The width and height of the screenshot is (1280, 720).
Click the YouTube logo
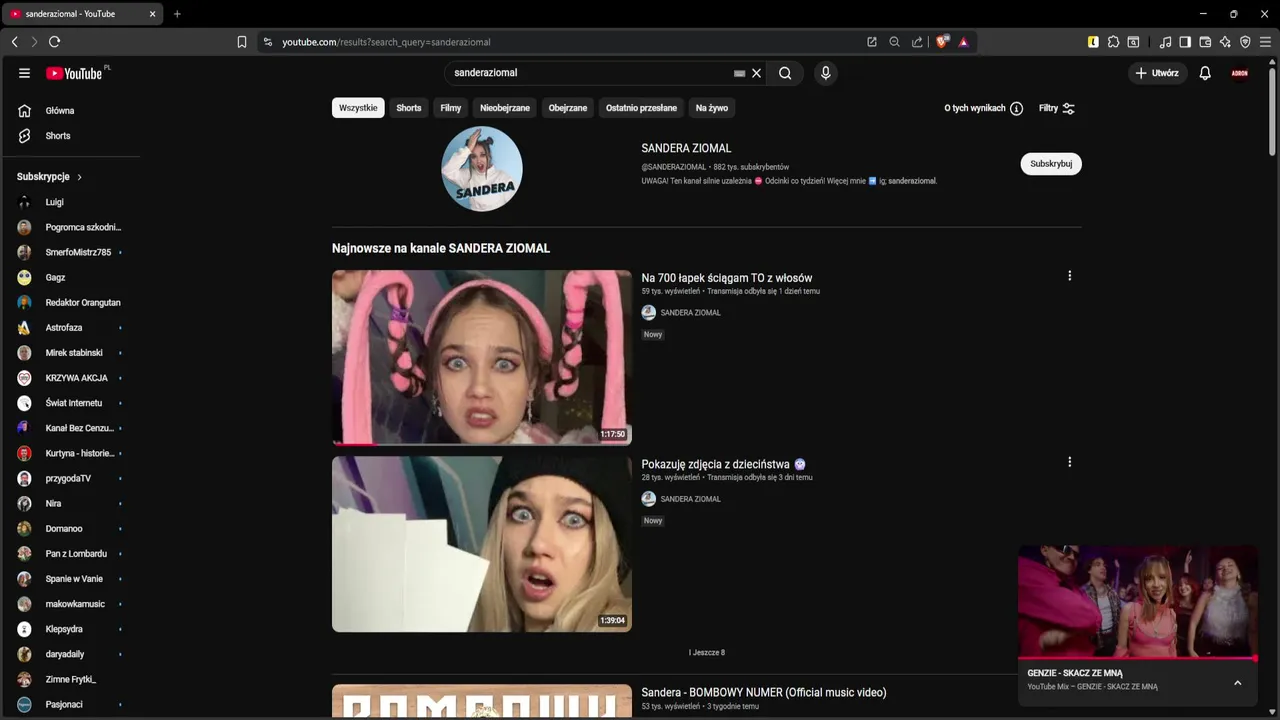click(74, 73)
